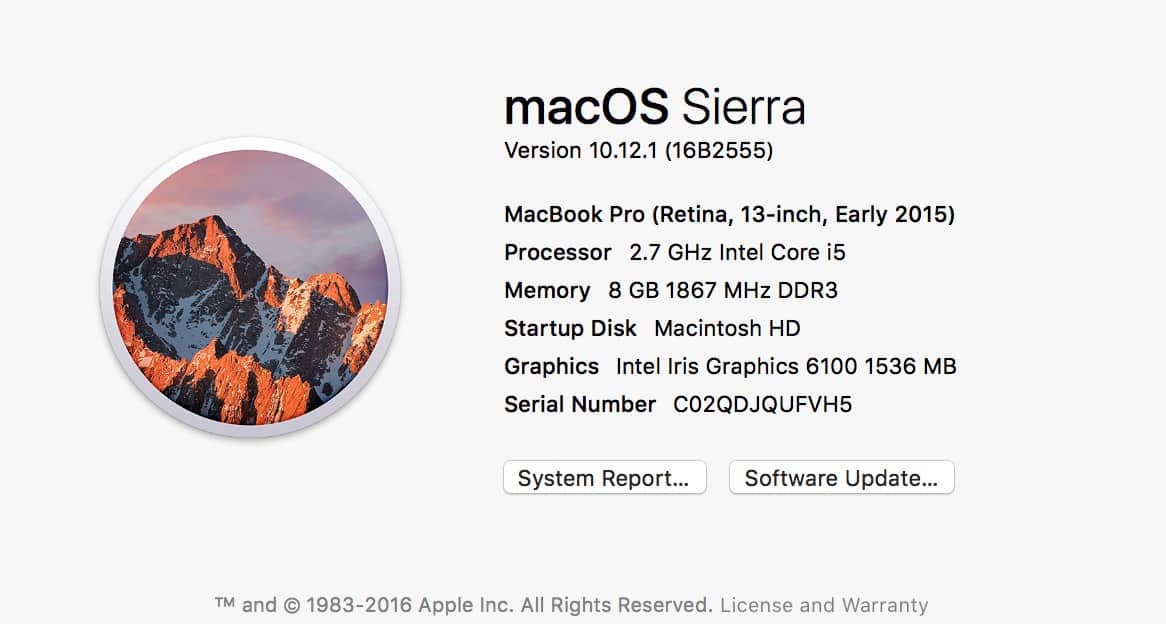The width and height of the screenshot is (1166, 624).
Task: Click the Processor label
Action: coord(558,253)
